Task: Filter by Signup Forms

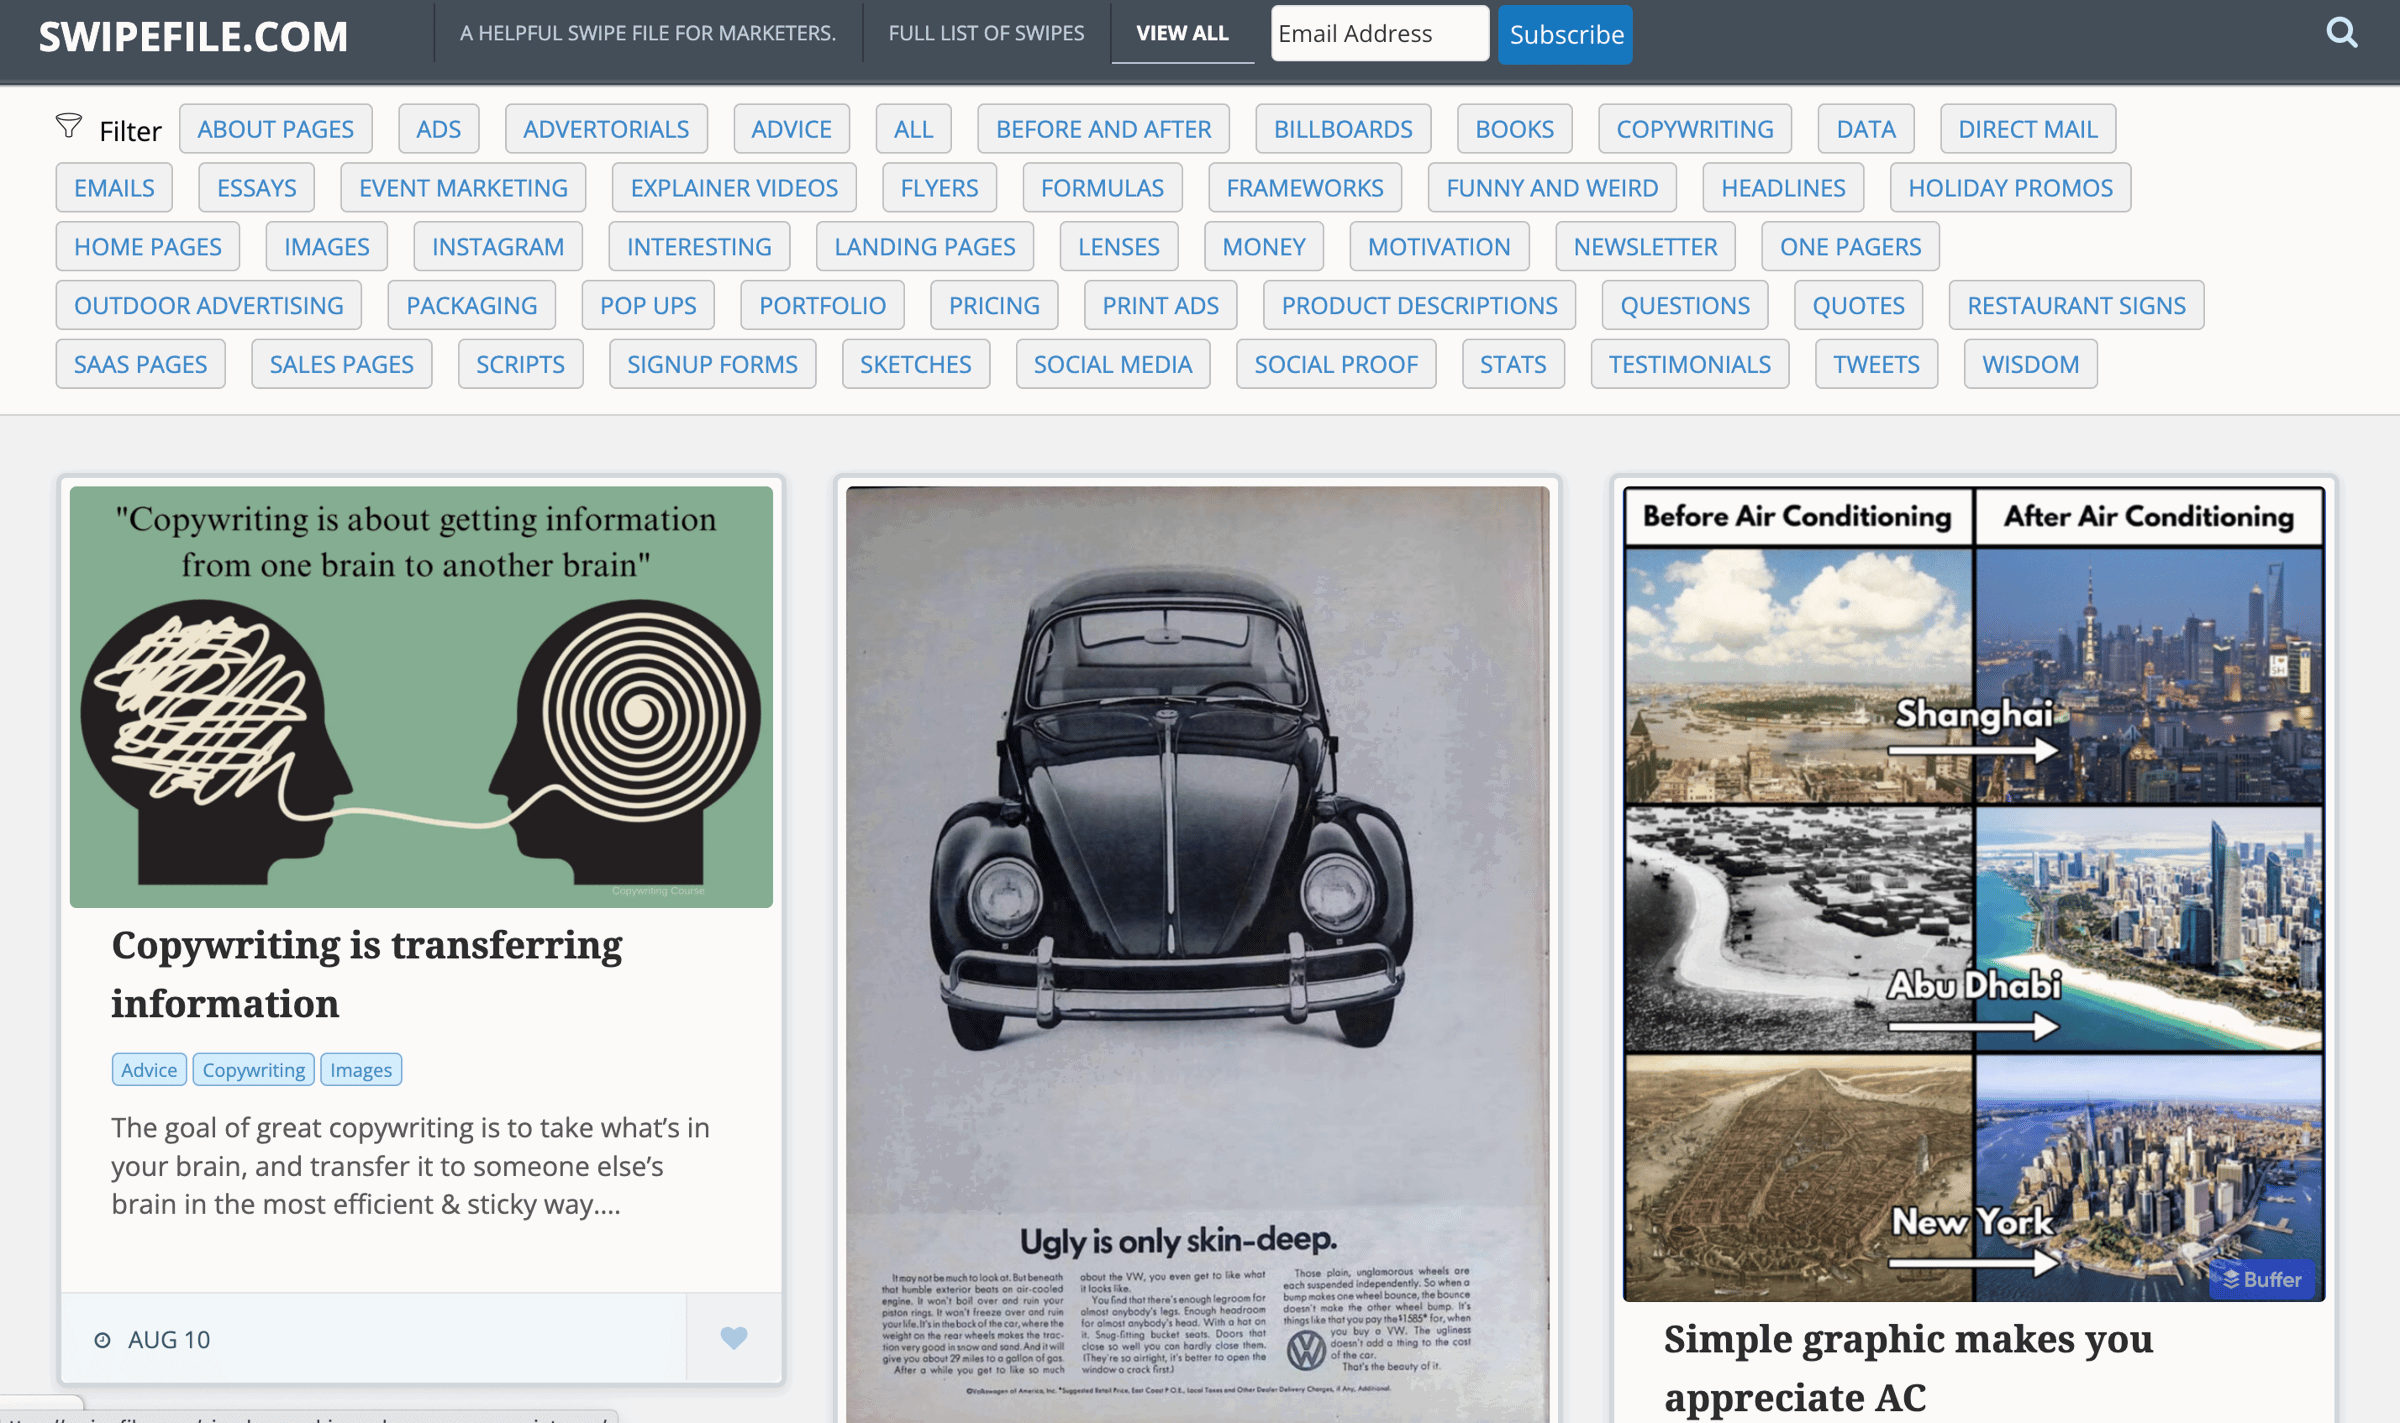Action: point(712,365)
